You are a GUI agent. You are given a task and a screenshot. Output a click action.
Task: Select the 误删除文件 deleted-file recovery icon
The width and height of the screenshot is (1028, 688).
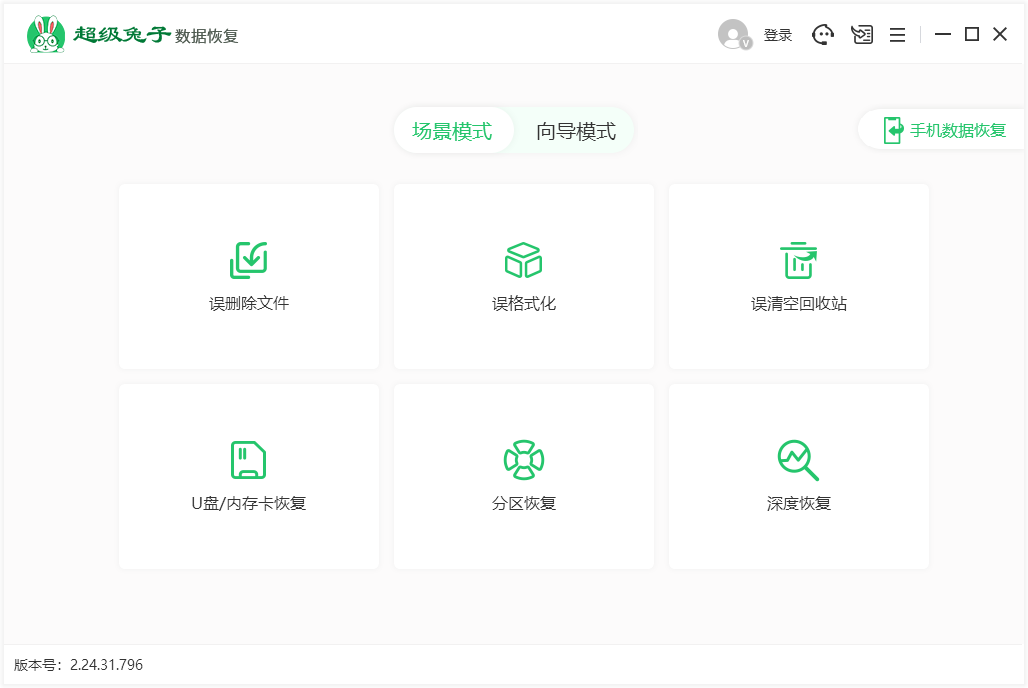click(x=249, y=258)
